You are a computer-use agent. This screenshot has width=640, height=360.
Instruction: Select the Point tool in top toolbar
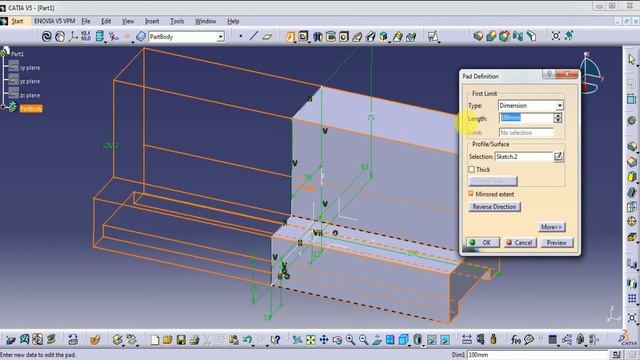click(241, 36)
